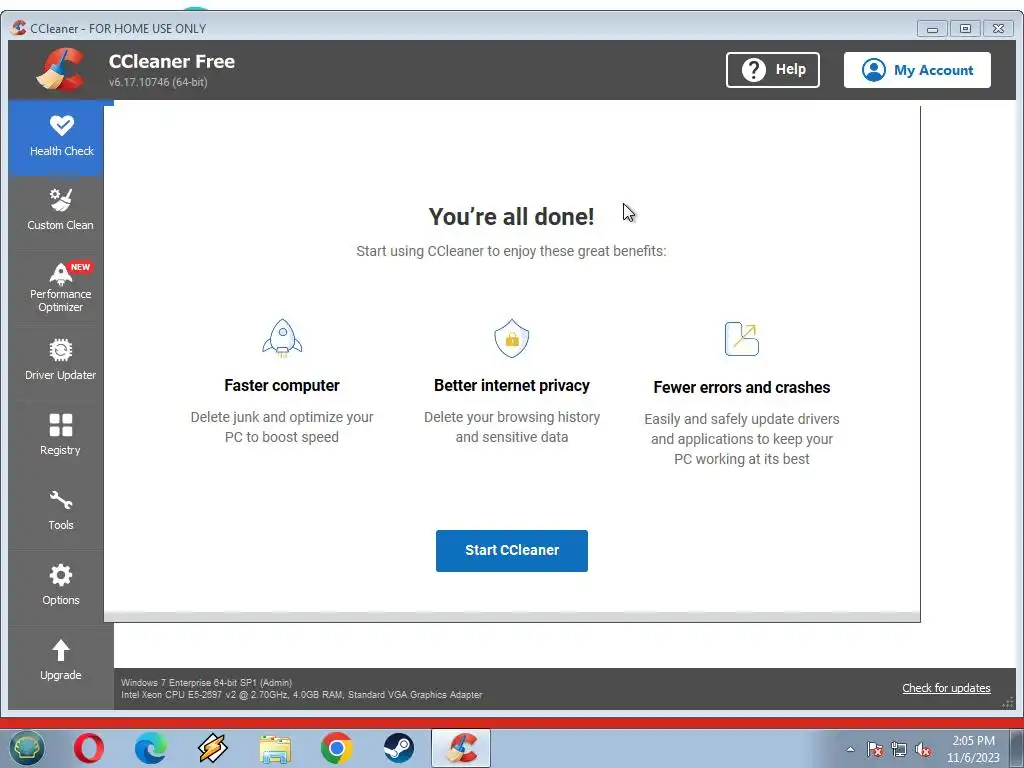Click the Faster computer rocket icon
The width and height of the screenshot is (1024, 768).
pos(282,338)
